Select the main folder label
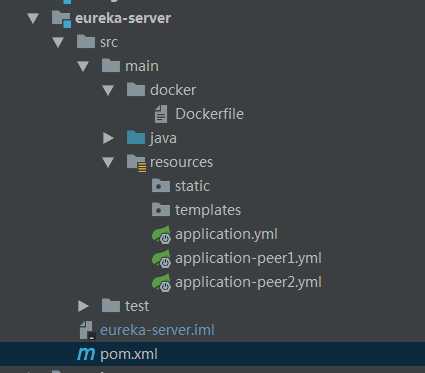425x373 pixels. click(x=142, y=66)
